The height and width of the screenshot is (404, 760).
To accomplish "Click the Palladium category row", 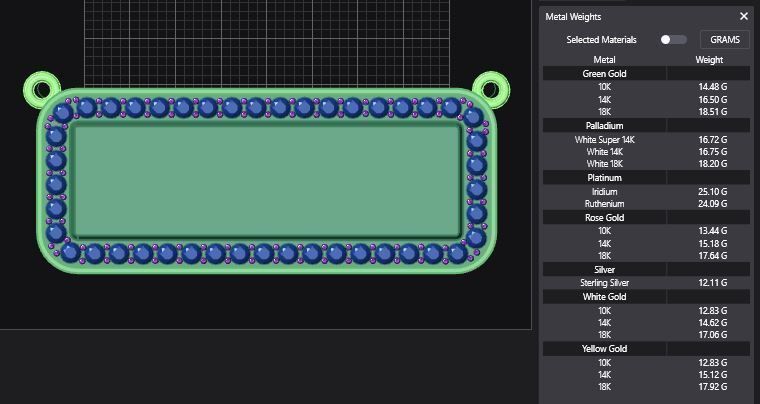I will coord(647,125).
